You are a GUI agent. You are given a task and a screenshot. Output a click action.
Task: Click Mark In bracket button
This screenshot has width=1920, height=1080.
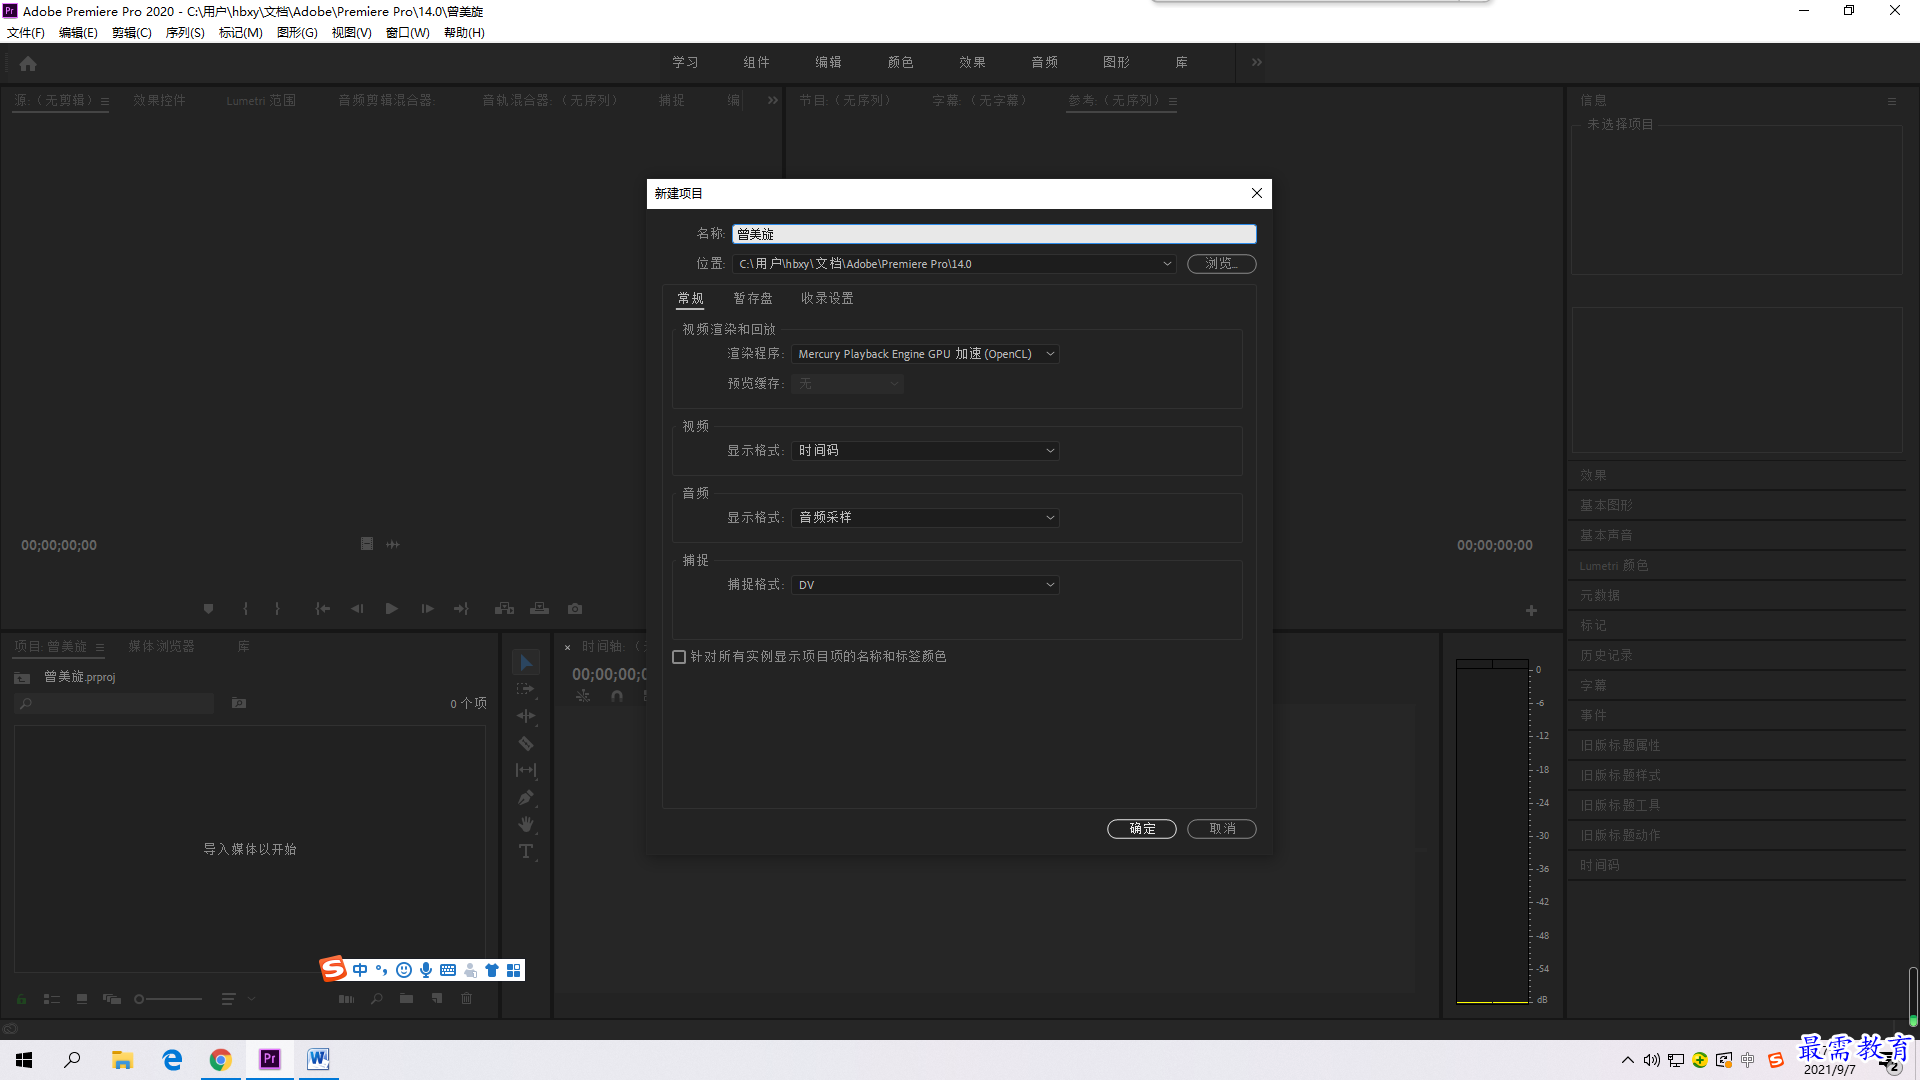(x=245, y=608)
